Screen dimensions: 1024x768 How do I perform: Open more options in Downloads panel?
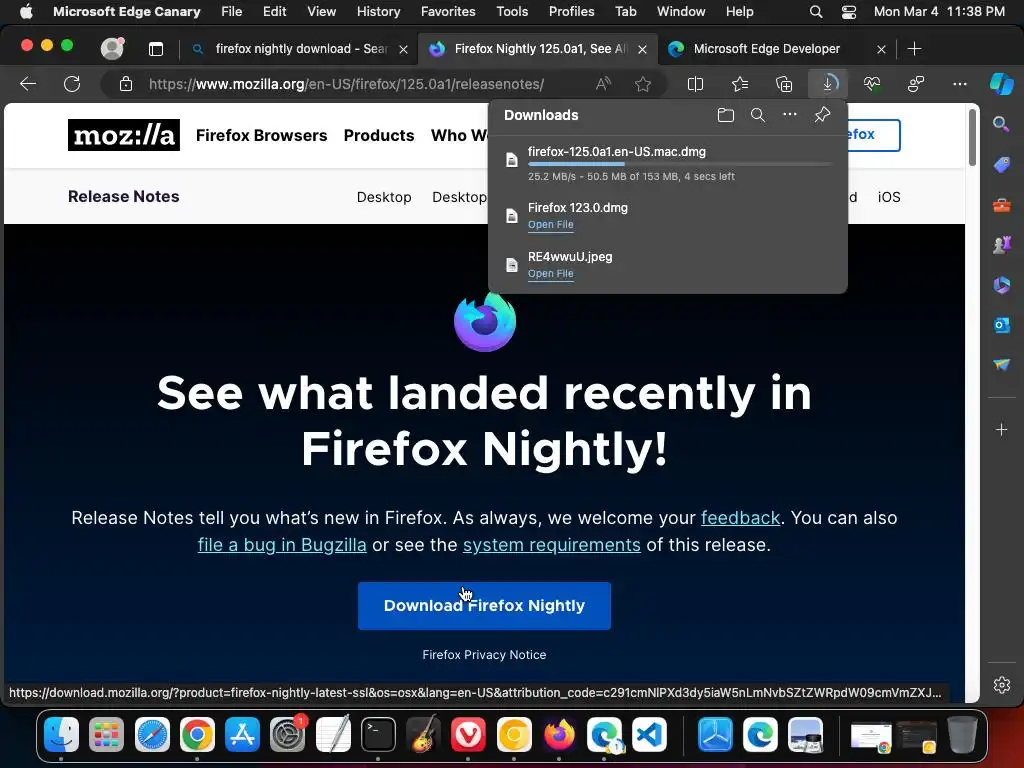pos(790,114)
